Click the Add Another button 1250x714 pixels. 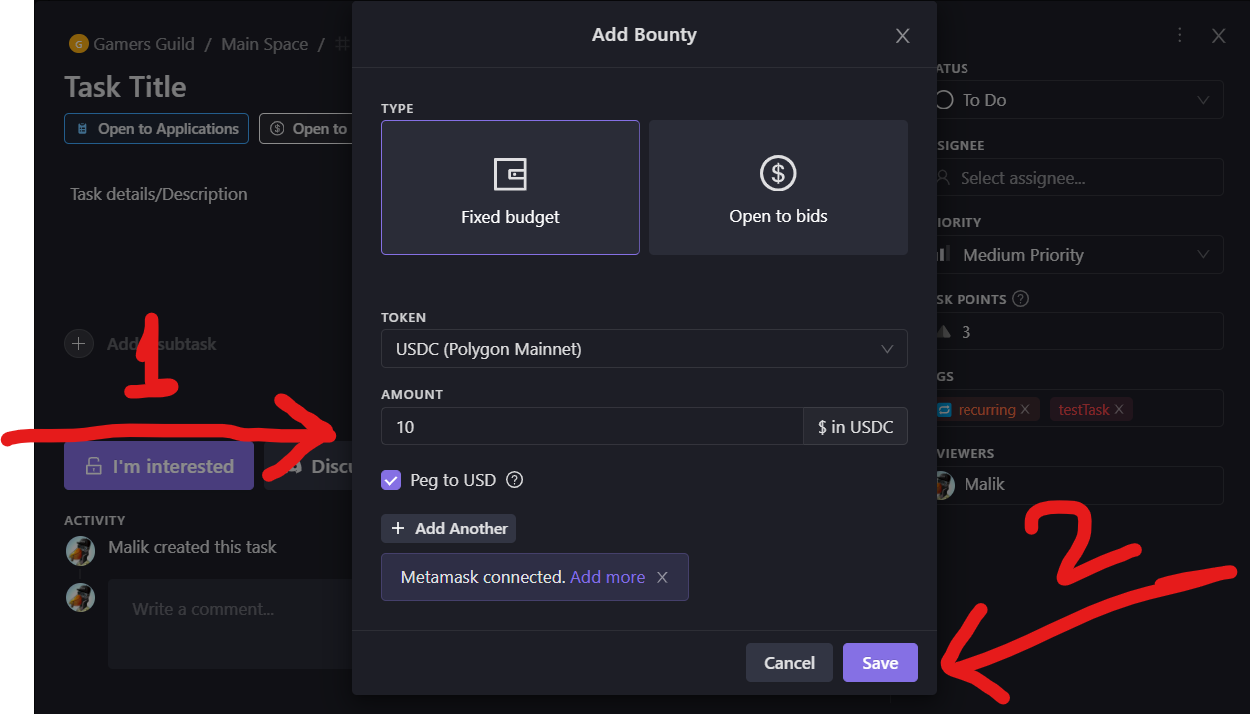click(449, 528)
